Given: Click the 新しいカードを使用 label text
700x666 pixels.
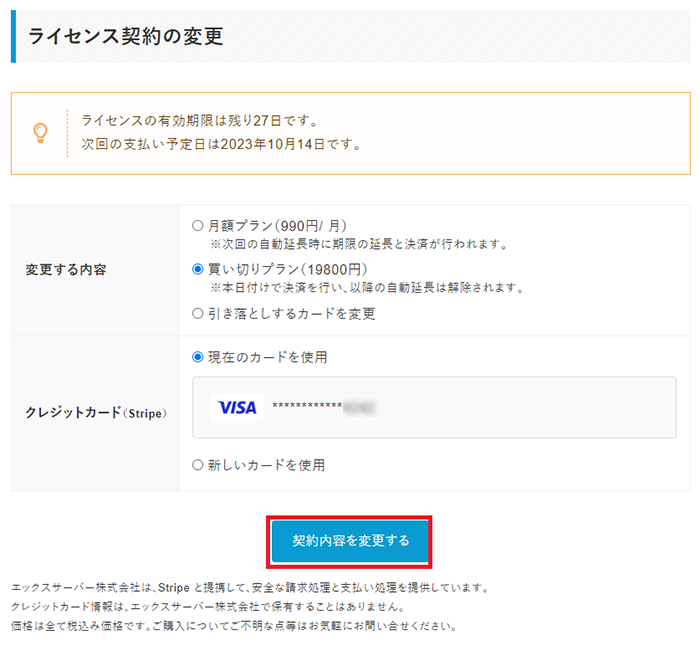Looking at the screenshot, I should coord(267,465).
